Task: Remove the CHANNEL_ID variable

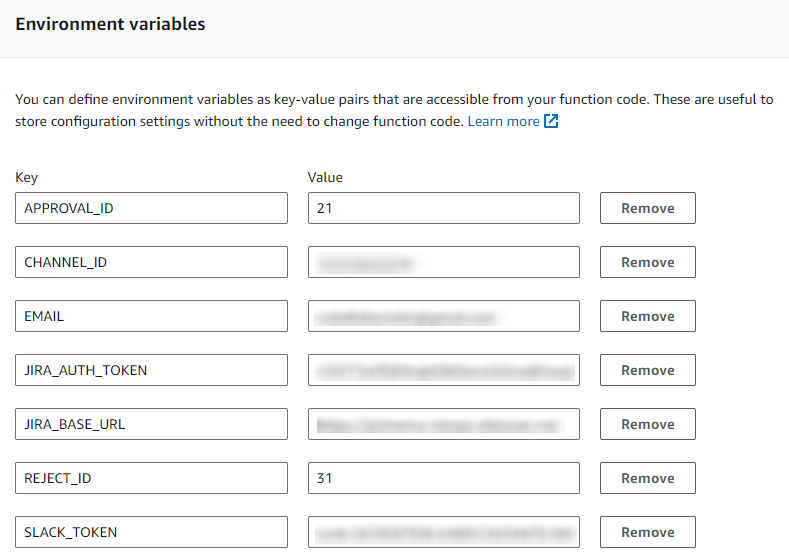Action: pyautogui.click(x=647, y=262)
